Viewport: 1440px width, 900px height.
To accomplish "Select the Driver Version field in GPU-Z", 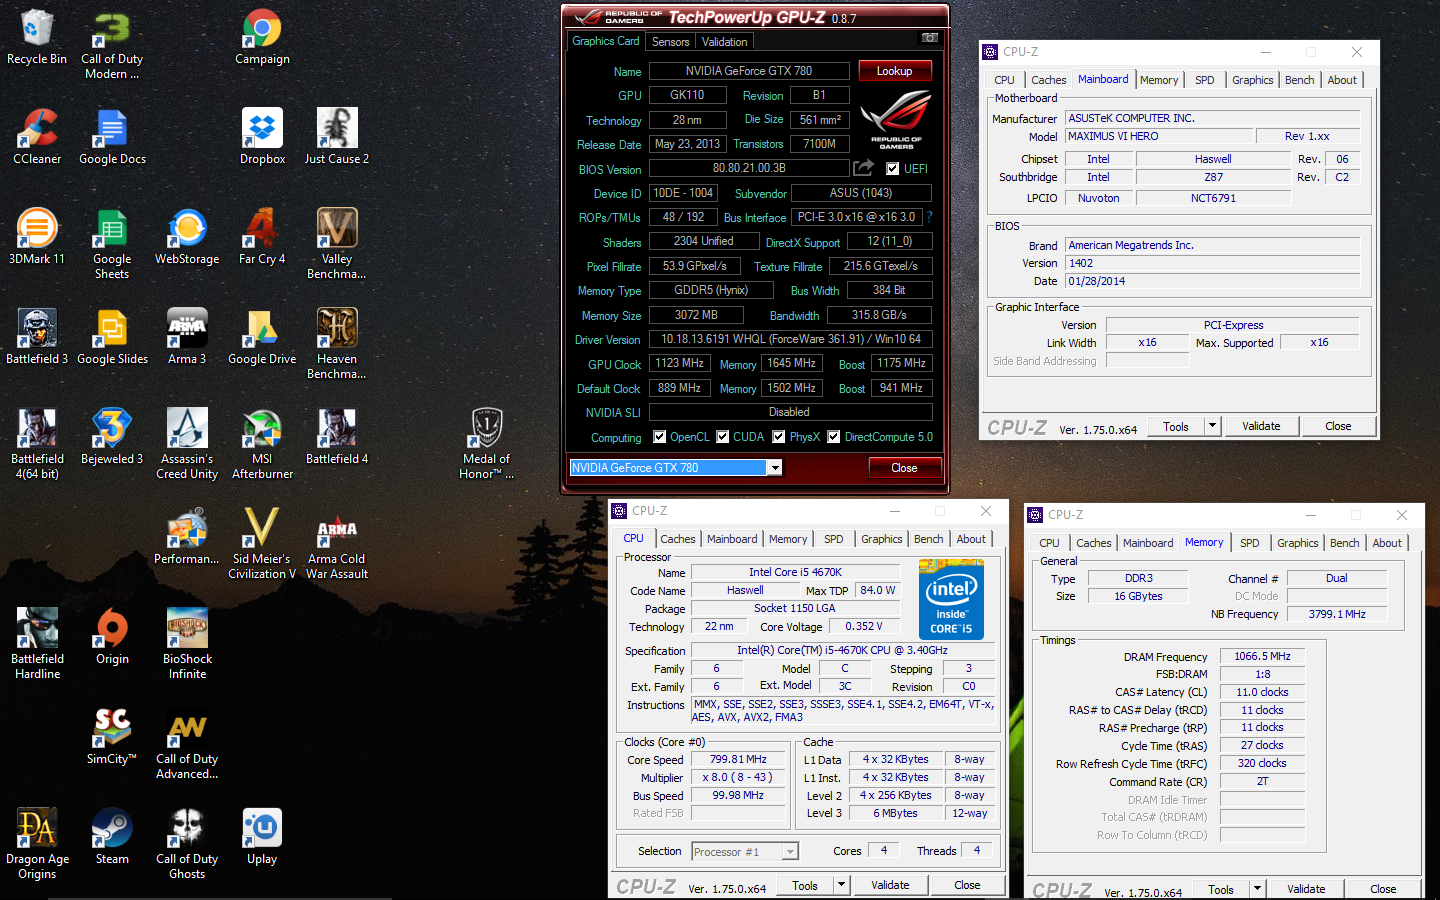I will (x=791, y=339).
